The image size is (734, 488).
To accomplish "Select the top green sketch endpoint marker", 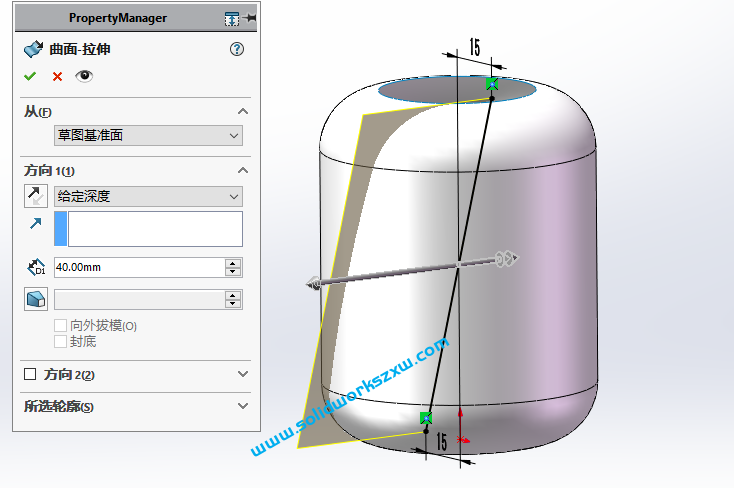I will [x=492, y=84].
